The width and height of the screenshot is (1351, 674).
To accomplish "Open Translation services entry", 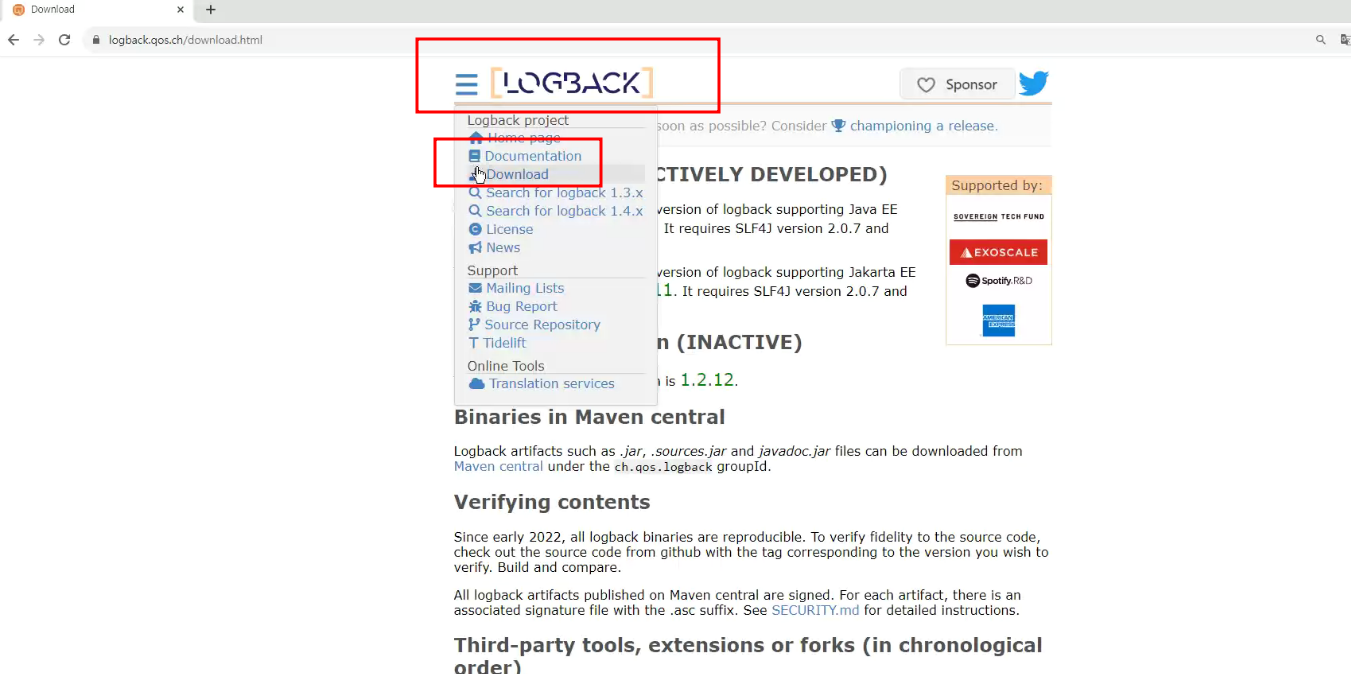I will (x=551, y=384).
